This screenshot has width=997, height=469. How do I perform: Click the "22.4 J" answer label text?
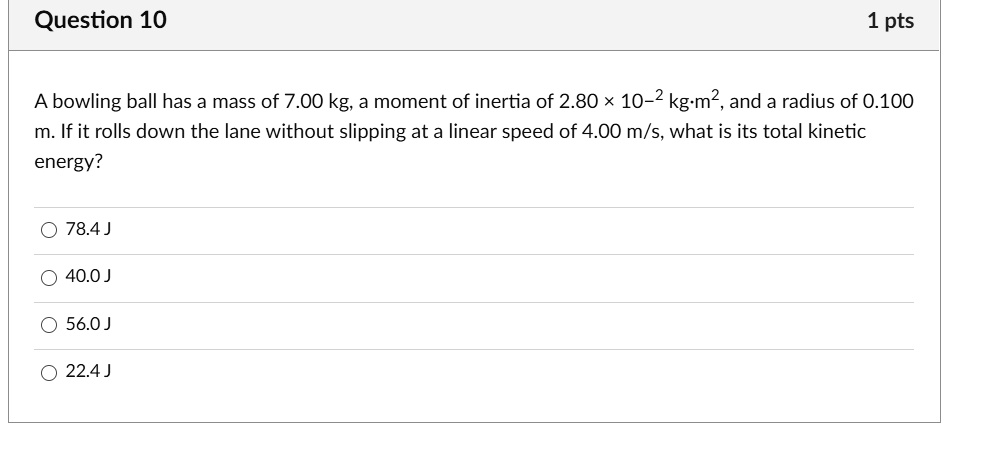click(x=88, y=371)
